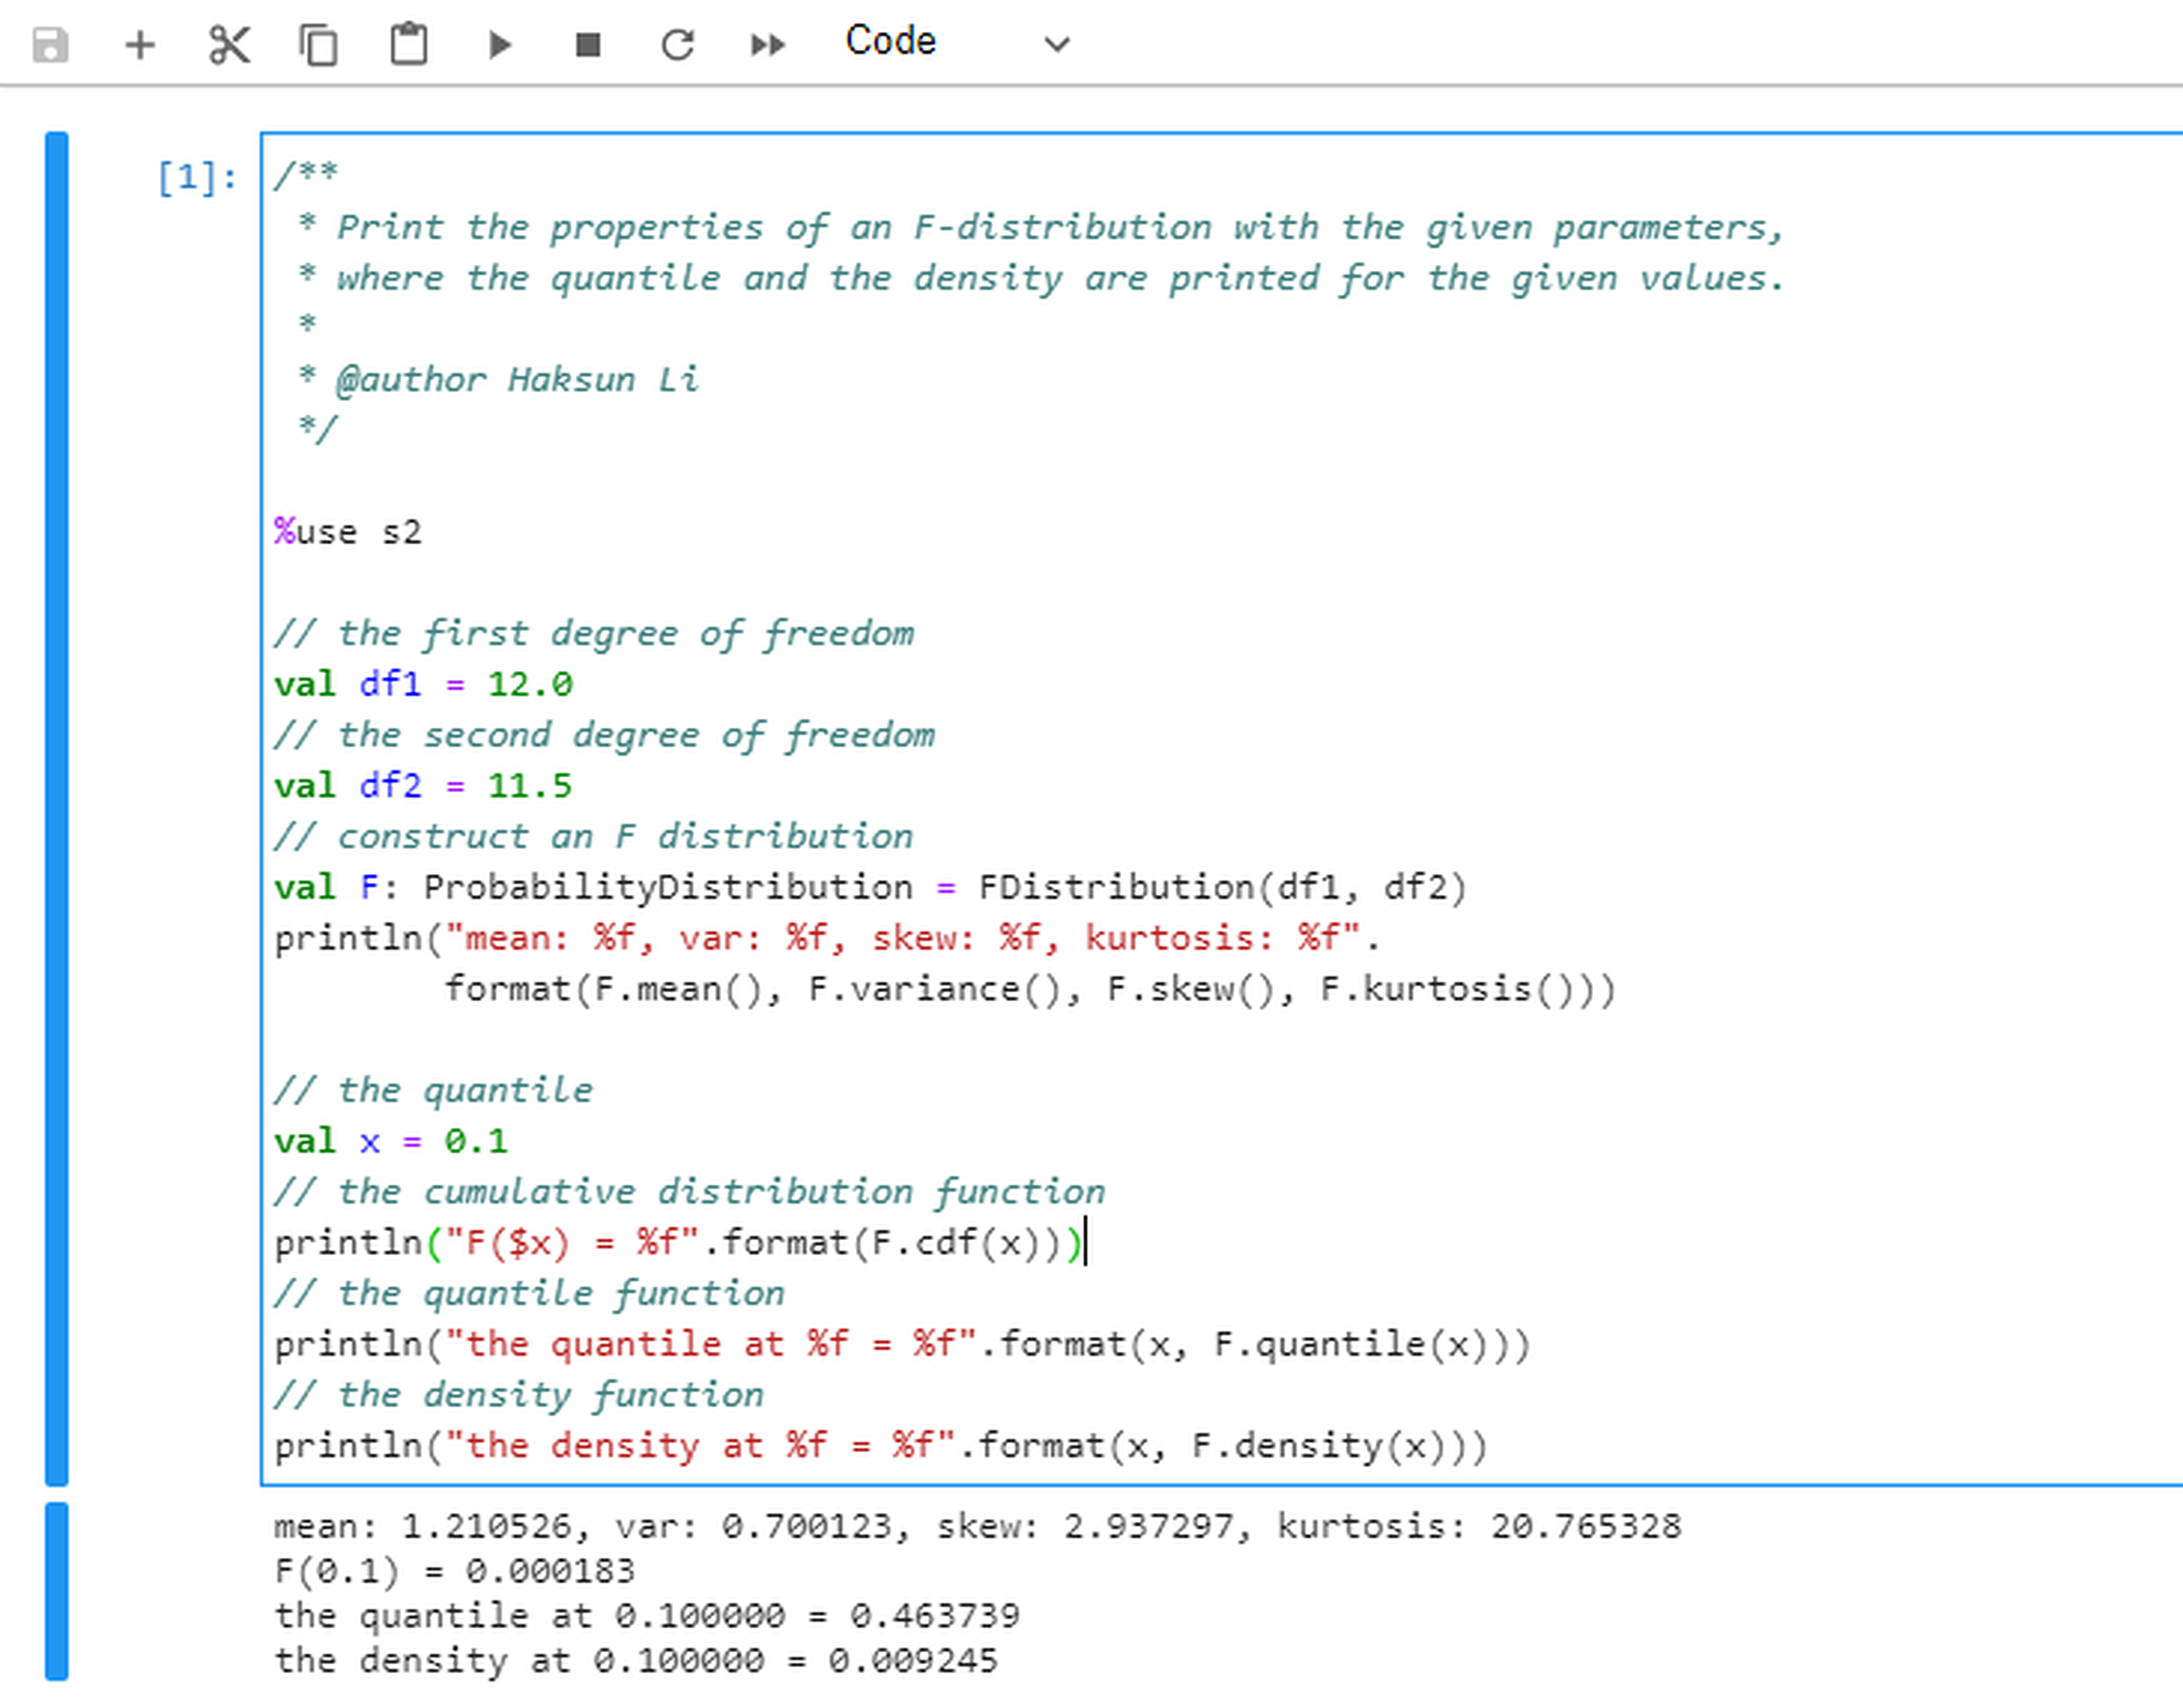Paste cell from the clipboard icon
Screen dimensions: 2183x1708
point(408,44)
